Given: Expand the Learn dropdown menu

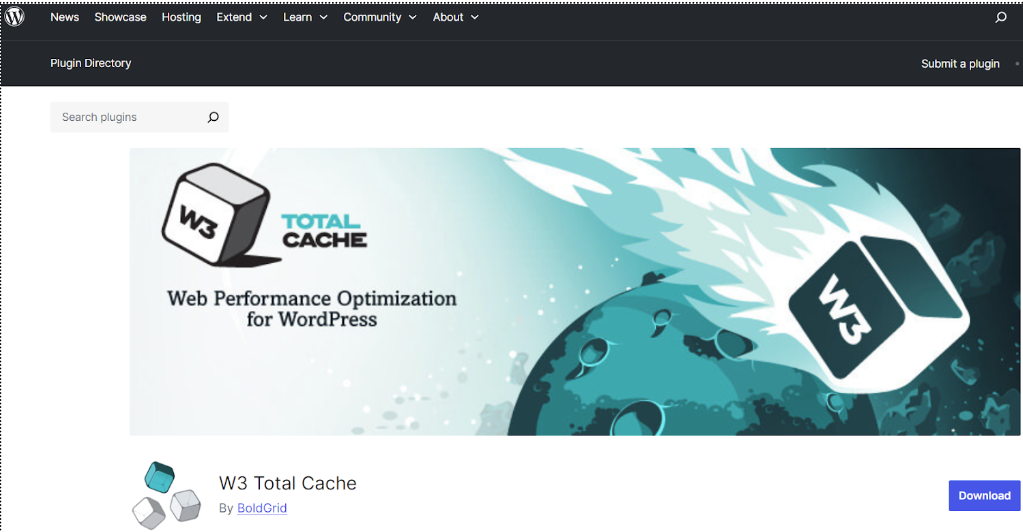Looking at the screenshot, I should 305,17.
